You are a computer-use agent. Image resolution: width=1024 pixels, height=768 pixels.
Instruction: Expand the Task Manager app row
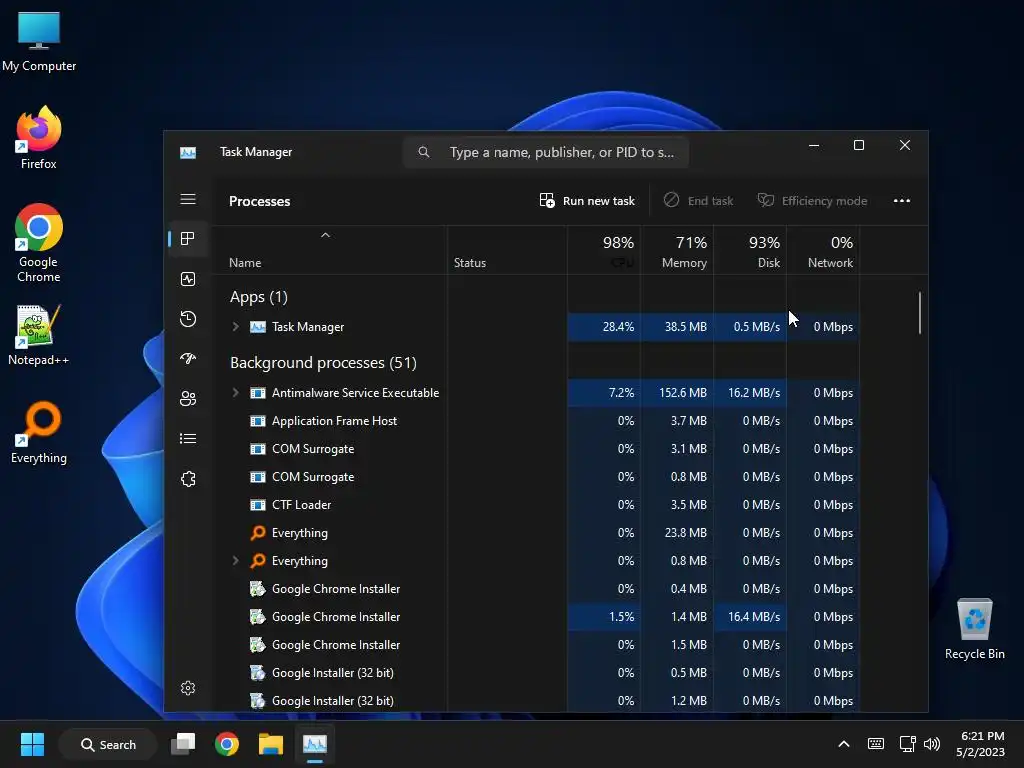click(x=236, y=327)
